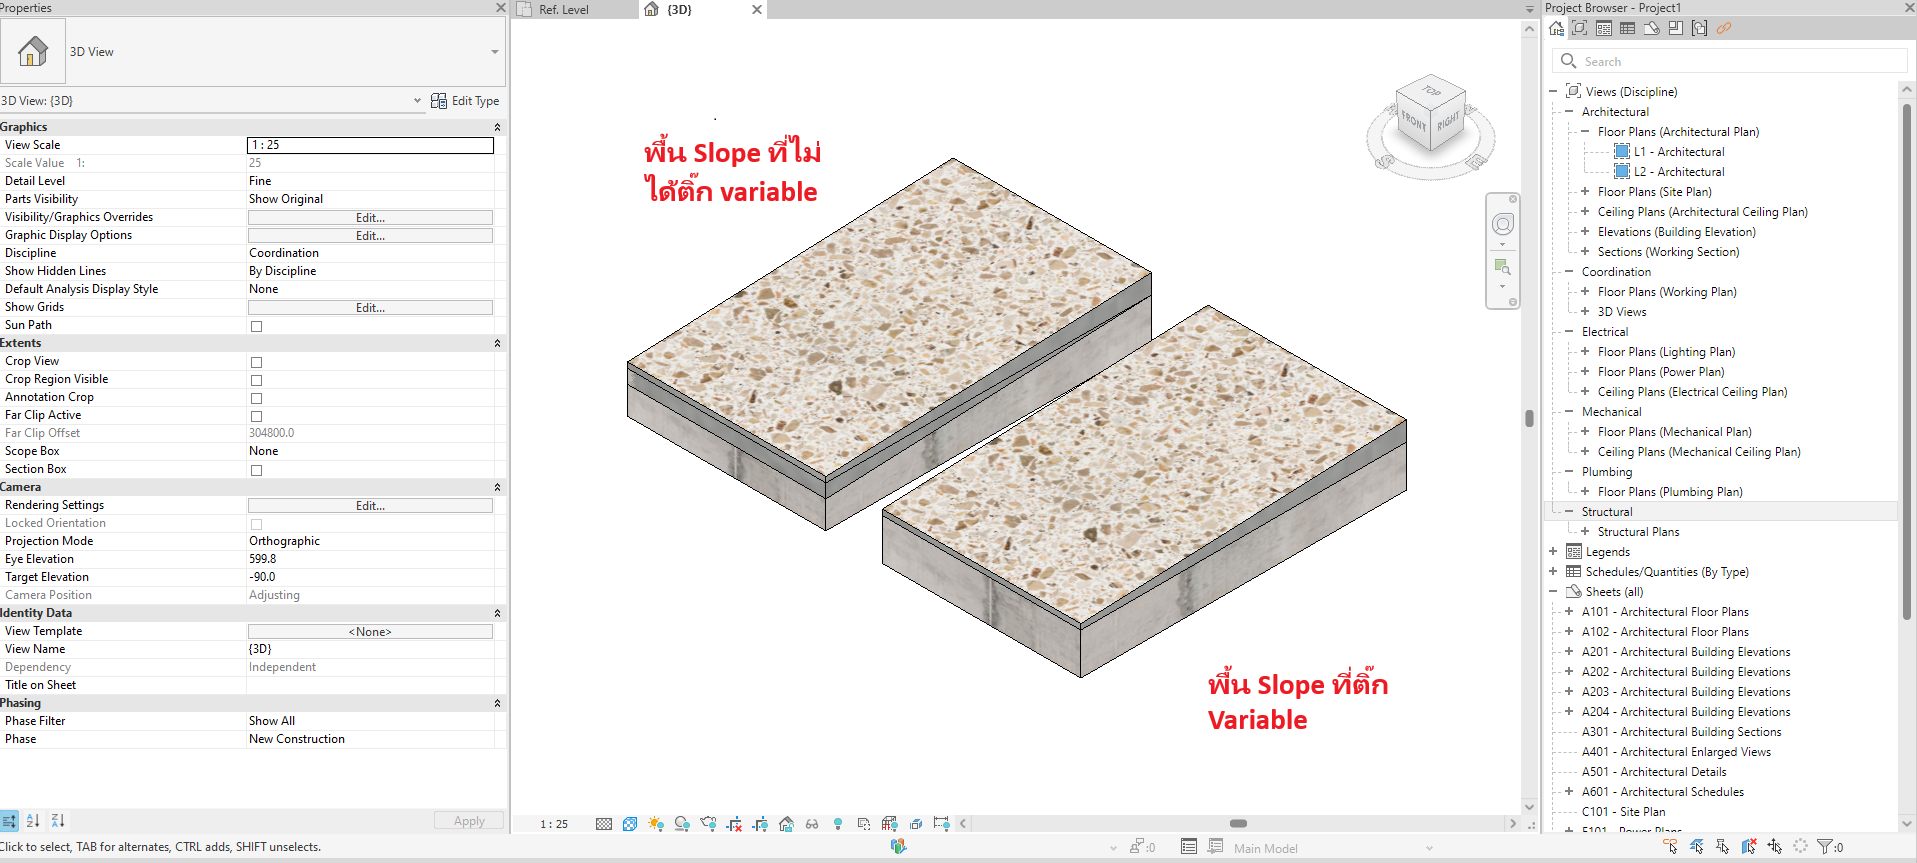Viewport: 1917px width, 863px height.
Task: Toggle Select Pinned Elements status bar icon
Action: pos(1722,847)
